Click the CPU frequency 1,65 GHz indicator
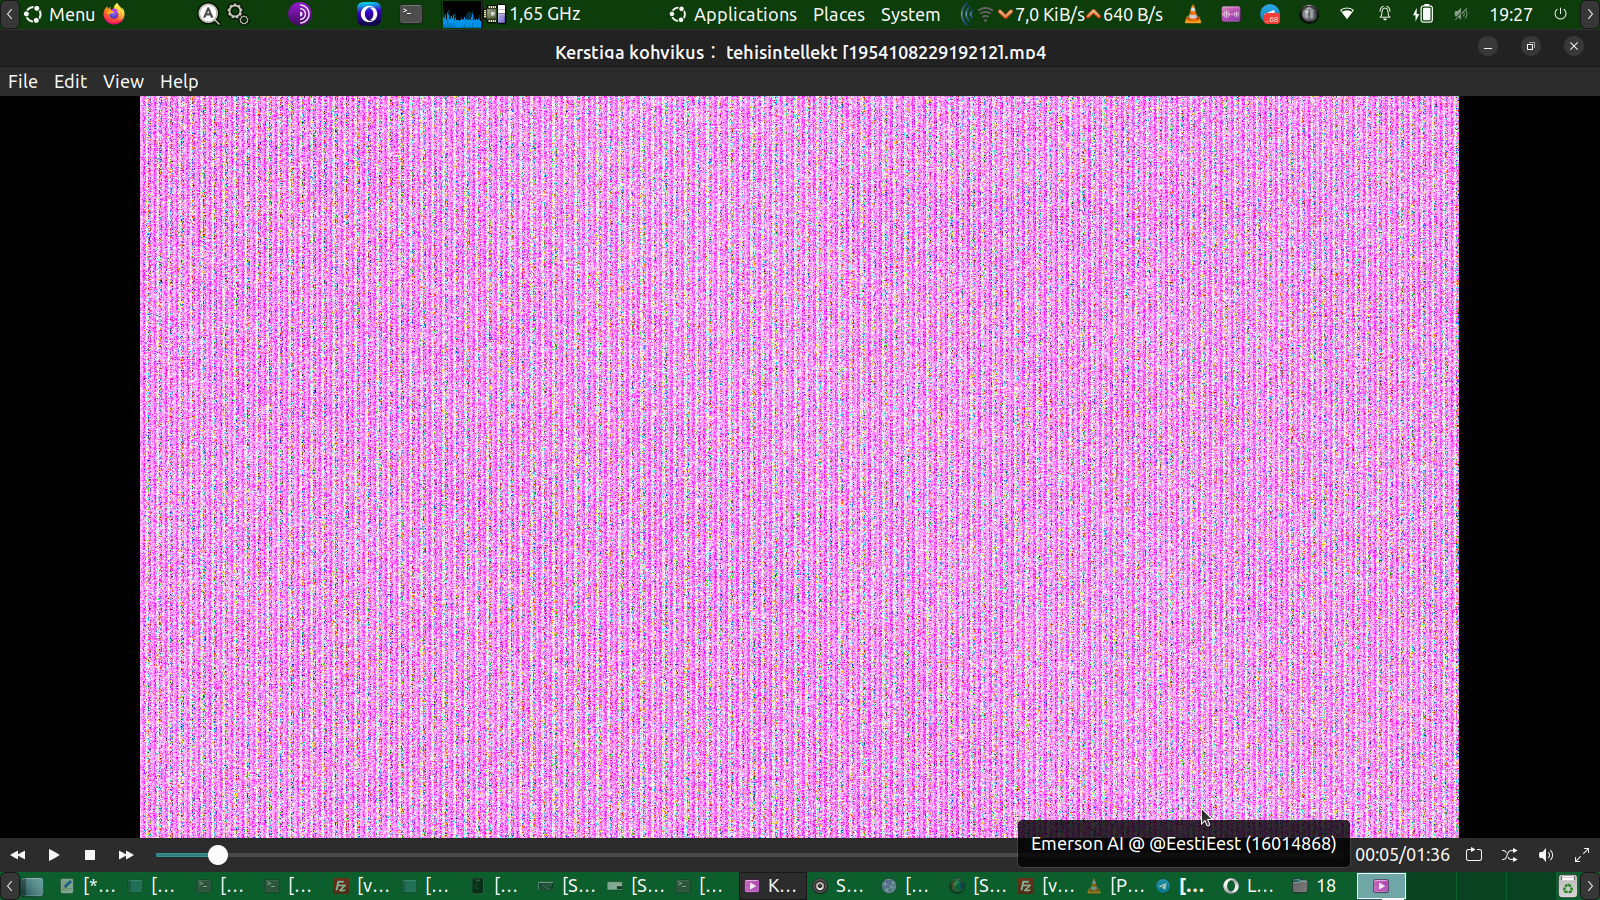 point(534,14)
